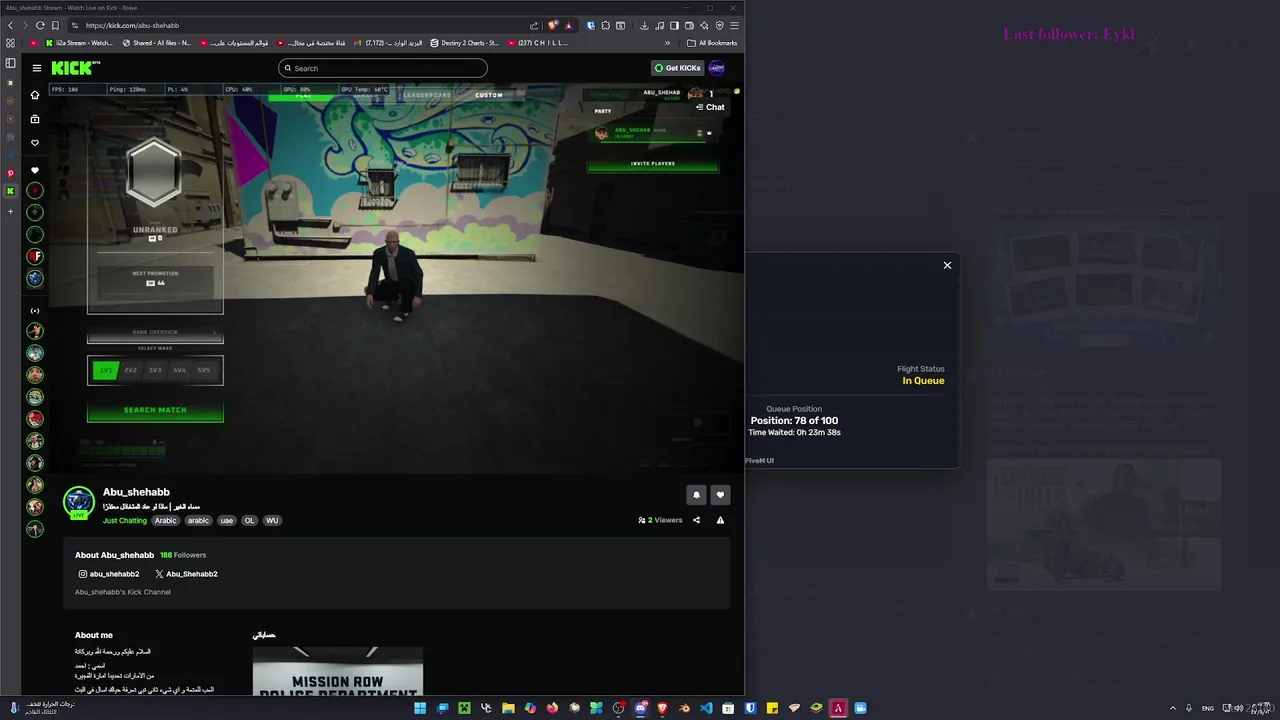The height and width of the screenshot is (720, 1280).
Task: Click "Position: 78 of 100" queue text
Action: point(794,421)
